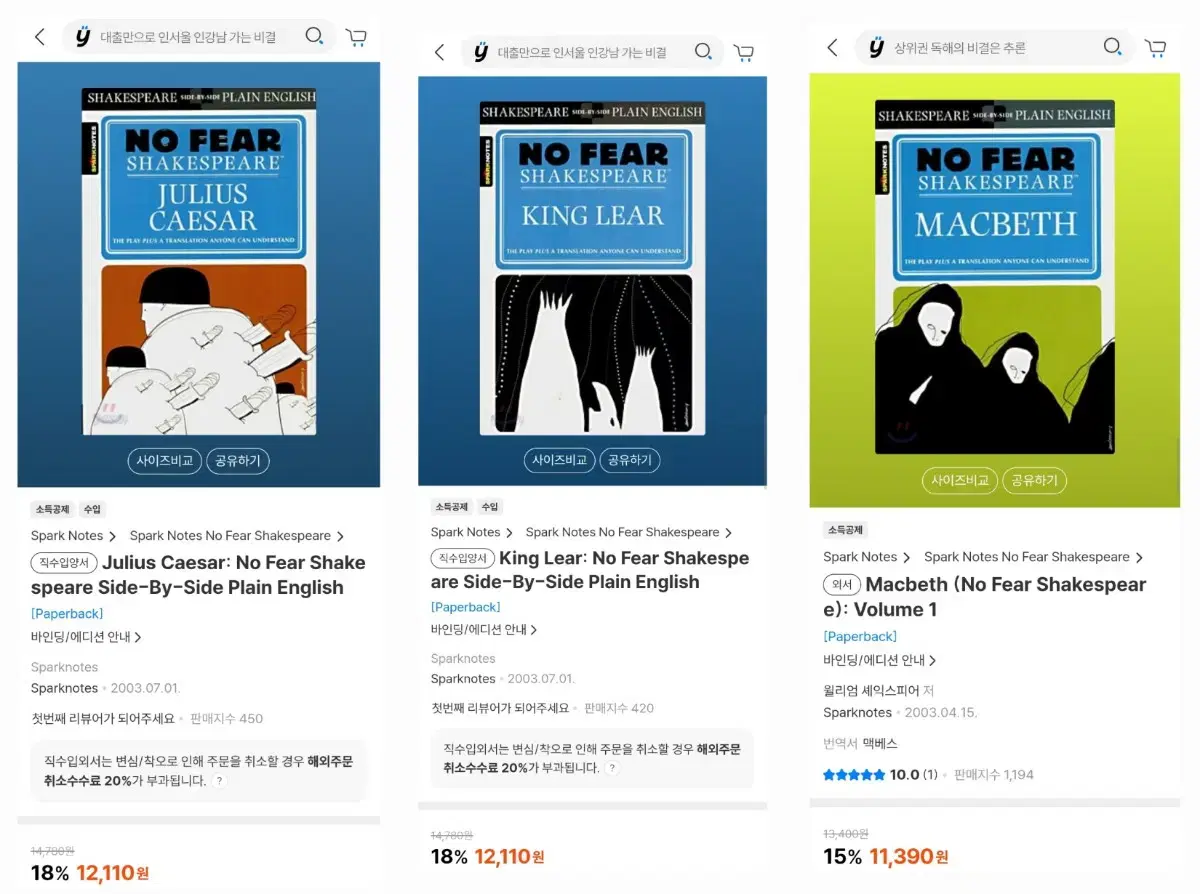Image resolution: width=1200 pixels, height=894 pixels.
Task: Click question mark in King Lear notice
Action: (x=612, y=768)
